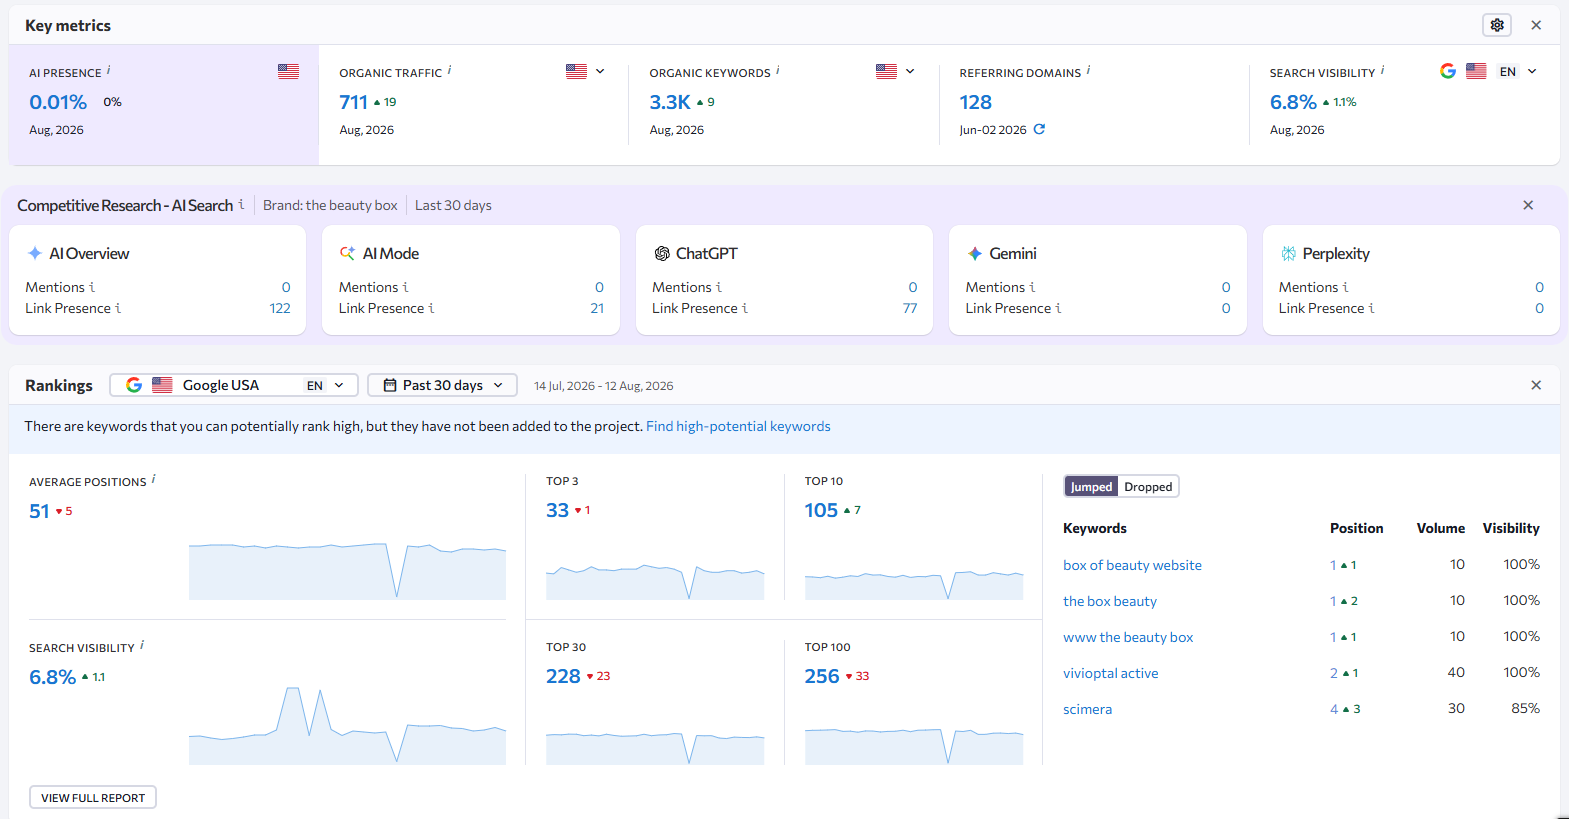Open the Google USA search engine dropdown

click(234, 385)
